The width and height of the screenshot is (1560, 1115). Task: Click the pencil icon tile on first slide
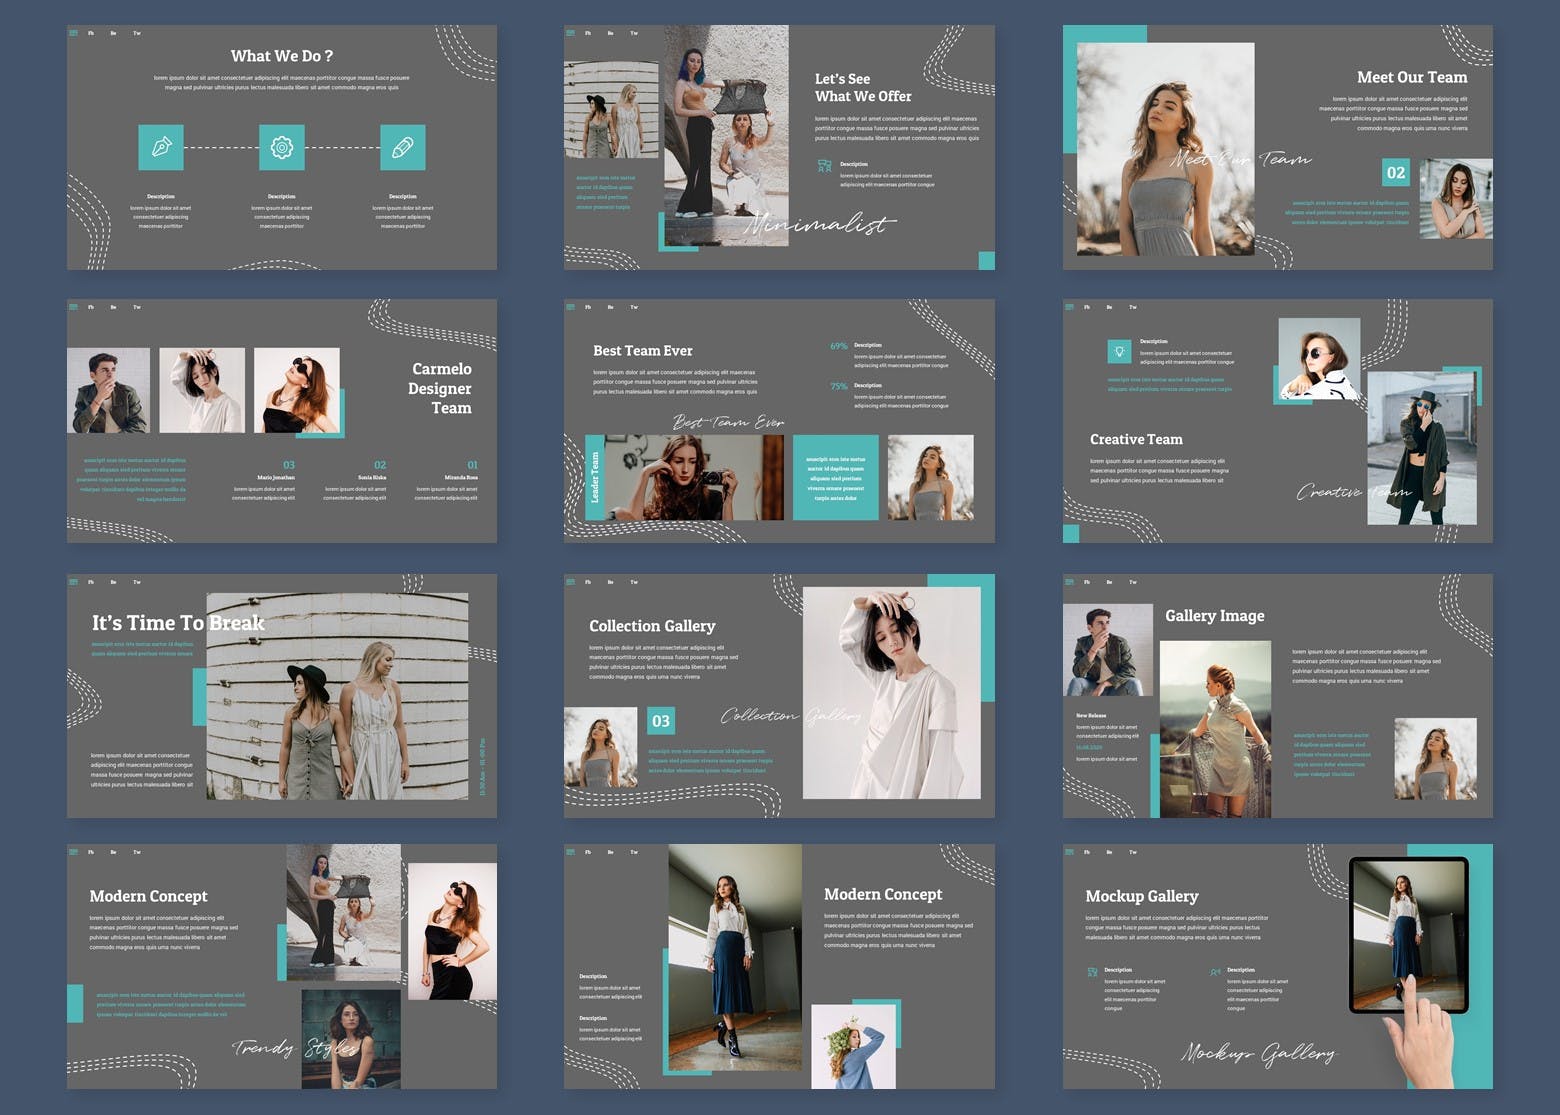pyautogui.click(x=402, y=148)
